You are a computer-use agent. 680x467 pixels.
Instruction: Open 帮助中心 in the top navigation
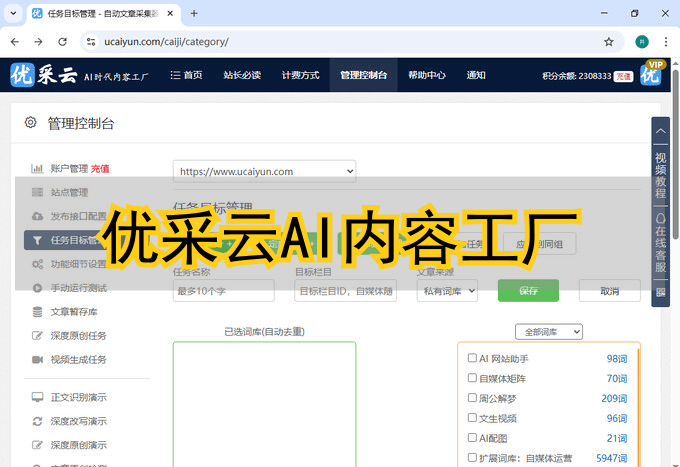427,75
